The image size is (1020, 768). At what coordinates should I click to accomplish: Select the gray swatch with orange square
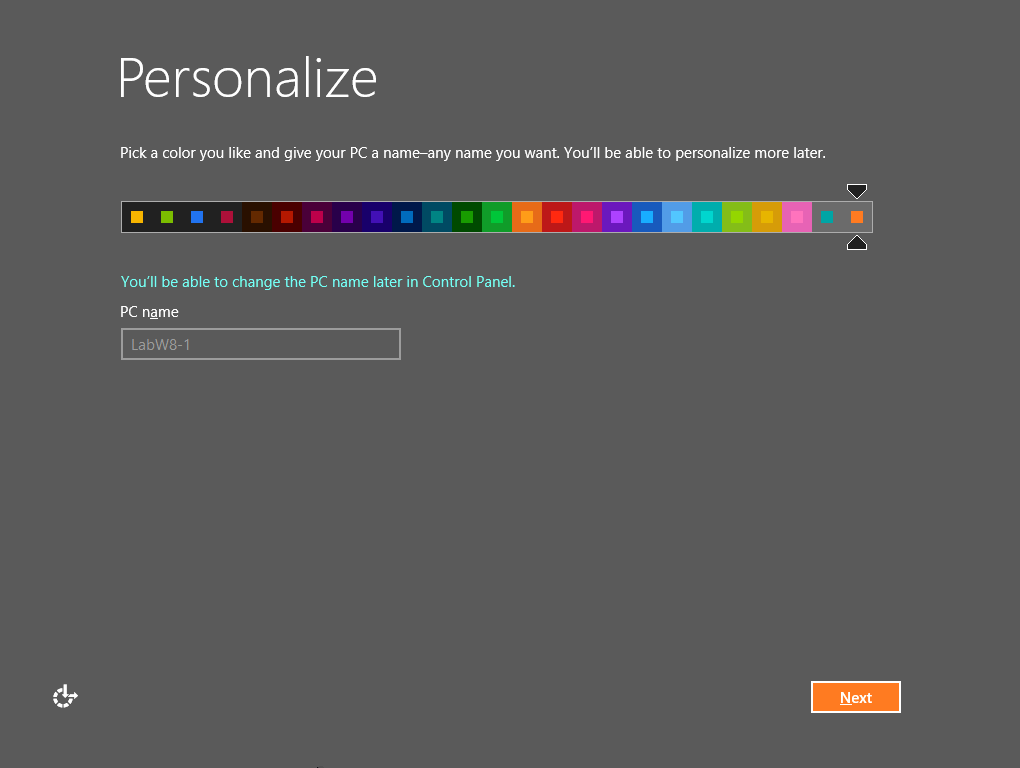coord(857,217)
